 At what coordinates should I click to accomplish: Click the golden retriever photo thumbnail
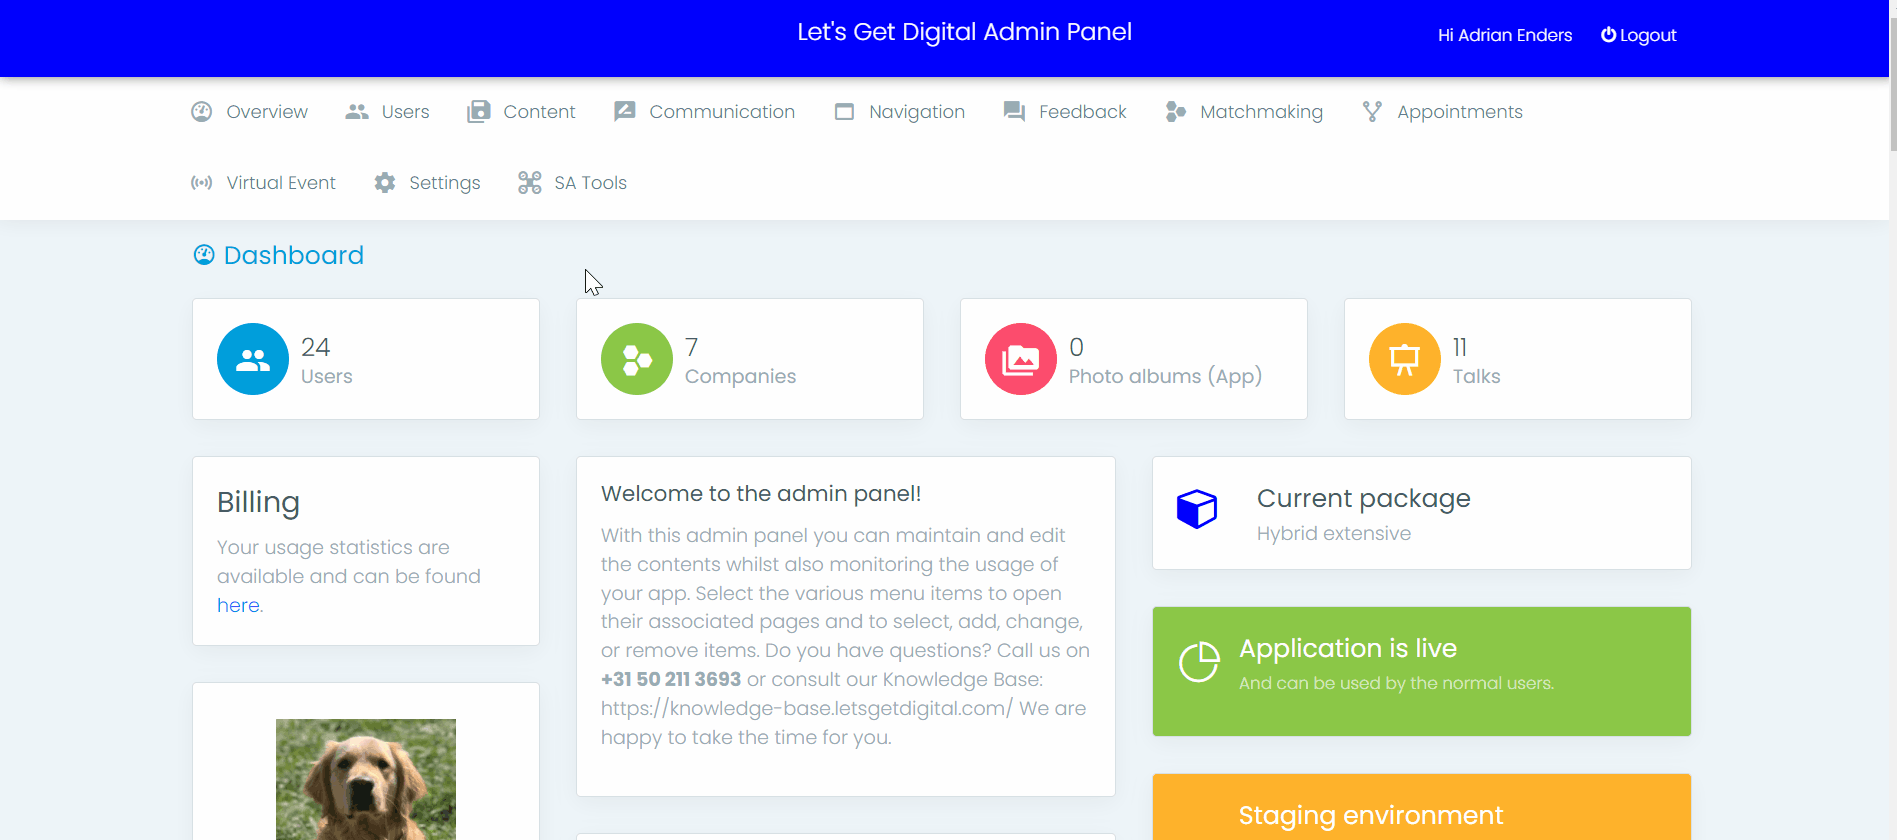point(366,778)
